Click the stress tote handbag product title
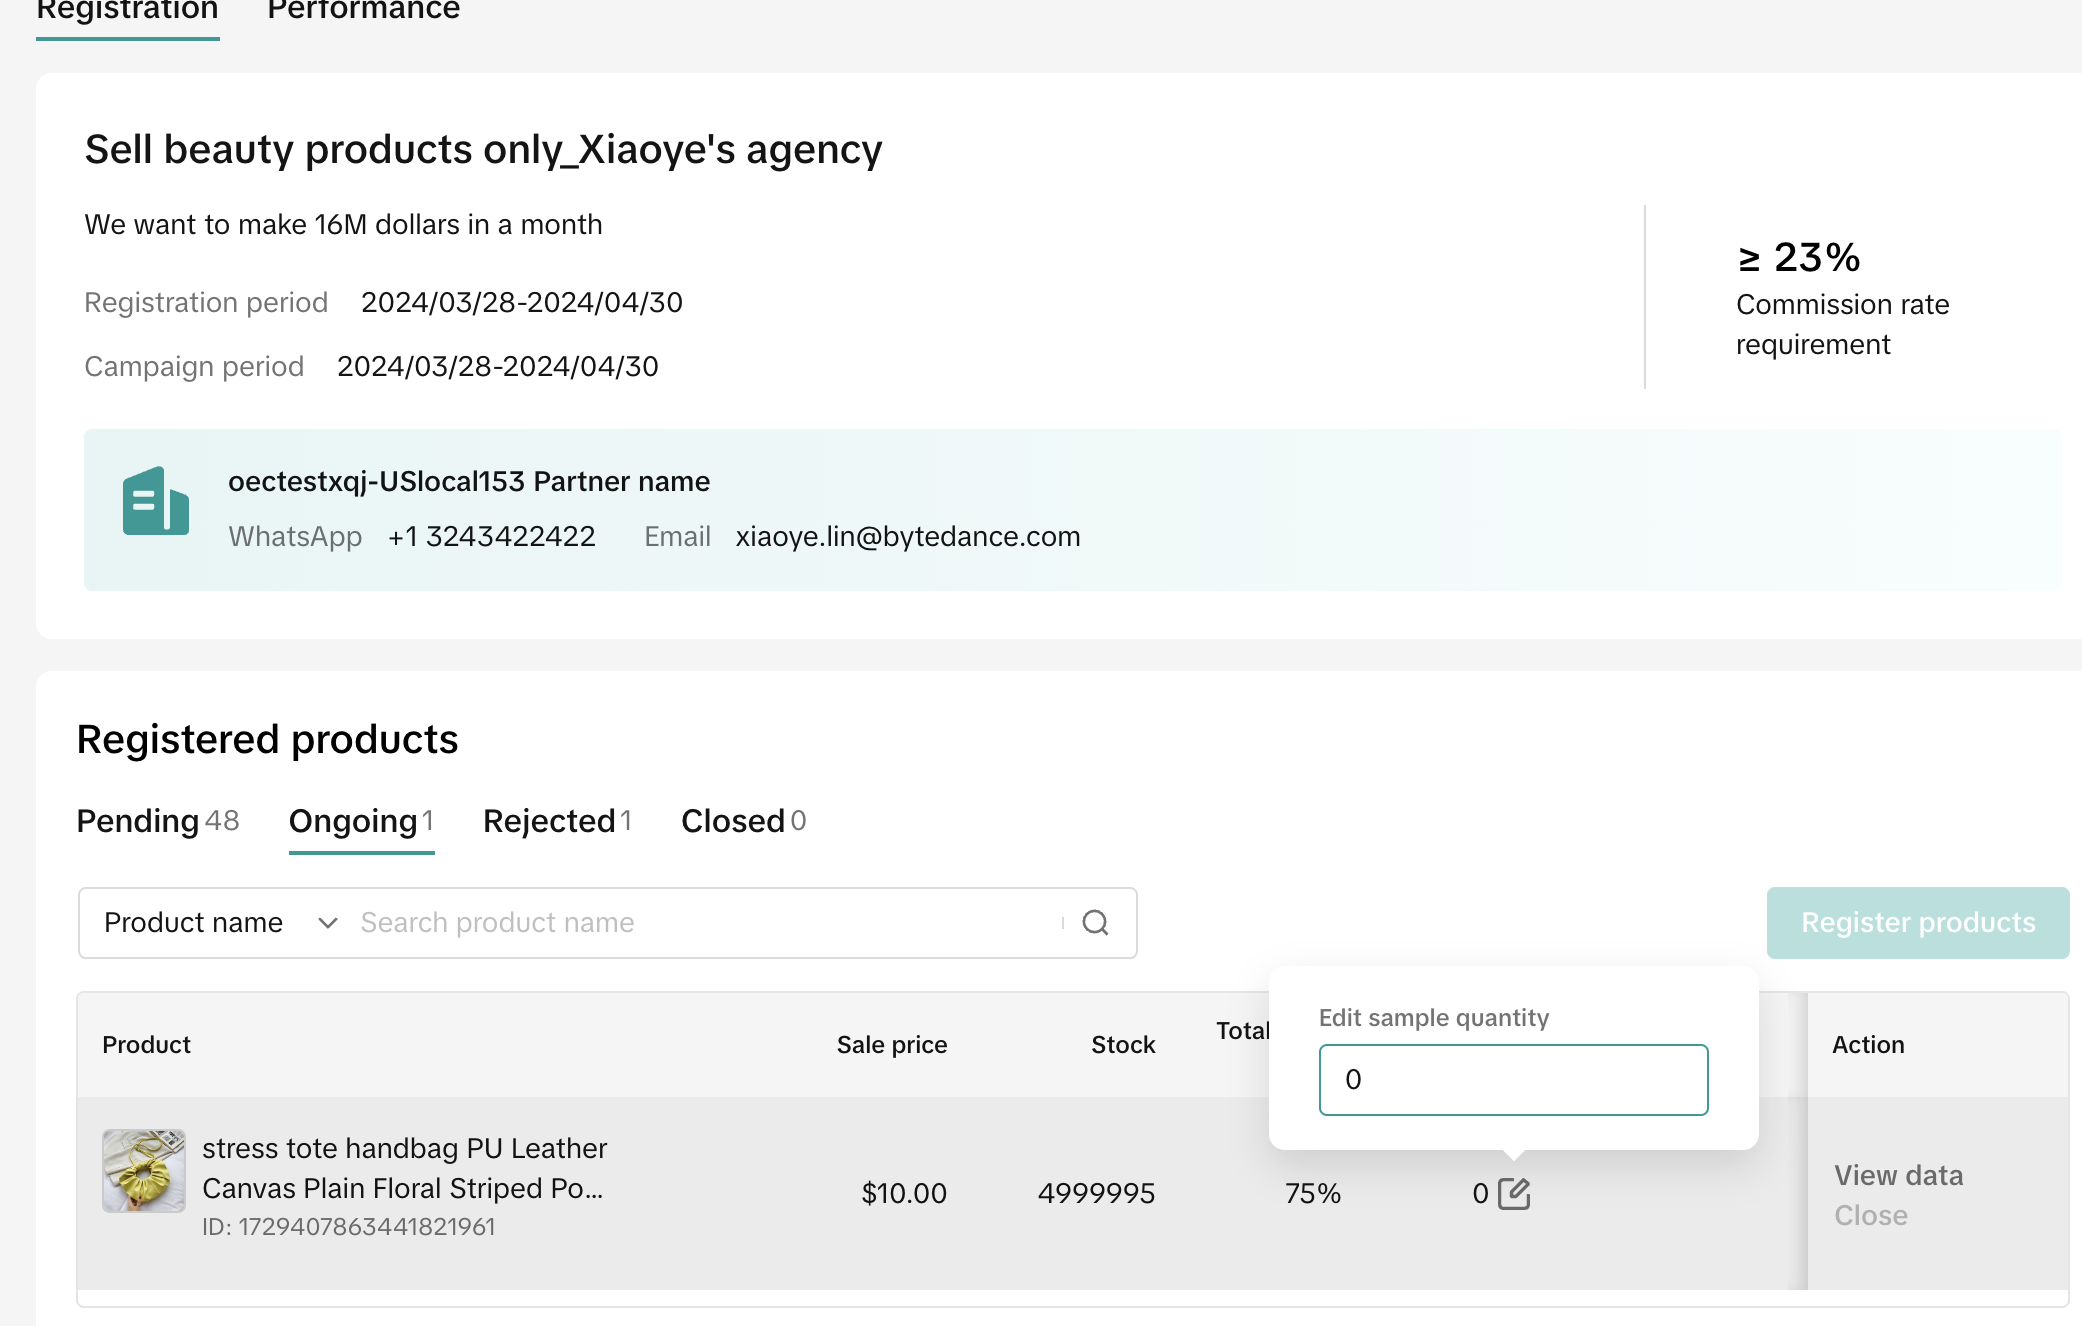This screenshot has width=2082, height=1326. 404,1167
